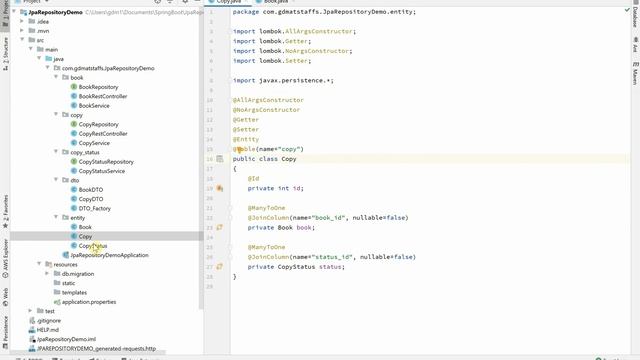This screenshot has height=360, width=640.
Task: Select the com.gdmatstaffs.JpaRepositoryDemo package
Action: tap(108, 68)
